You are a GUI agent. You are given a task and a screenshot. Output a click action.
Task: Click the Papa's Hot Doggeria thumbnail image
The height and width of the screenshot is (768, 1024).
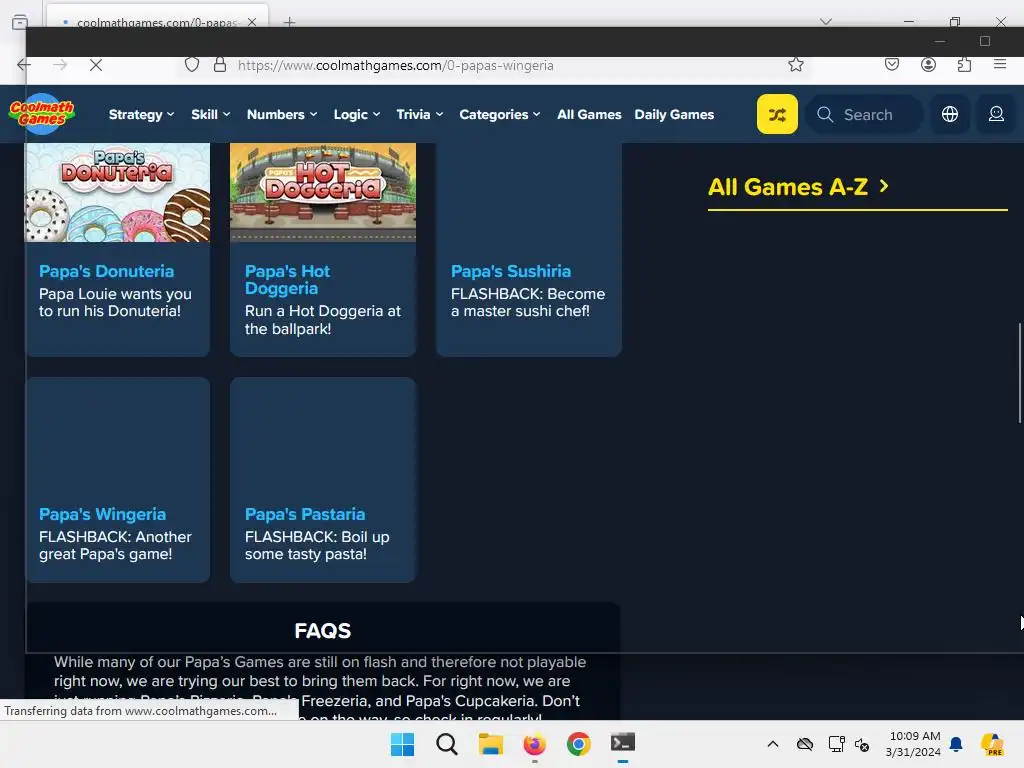click(323, 193)
